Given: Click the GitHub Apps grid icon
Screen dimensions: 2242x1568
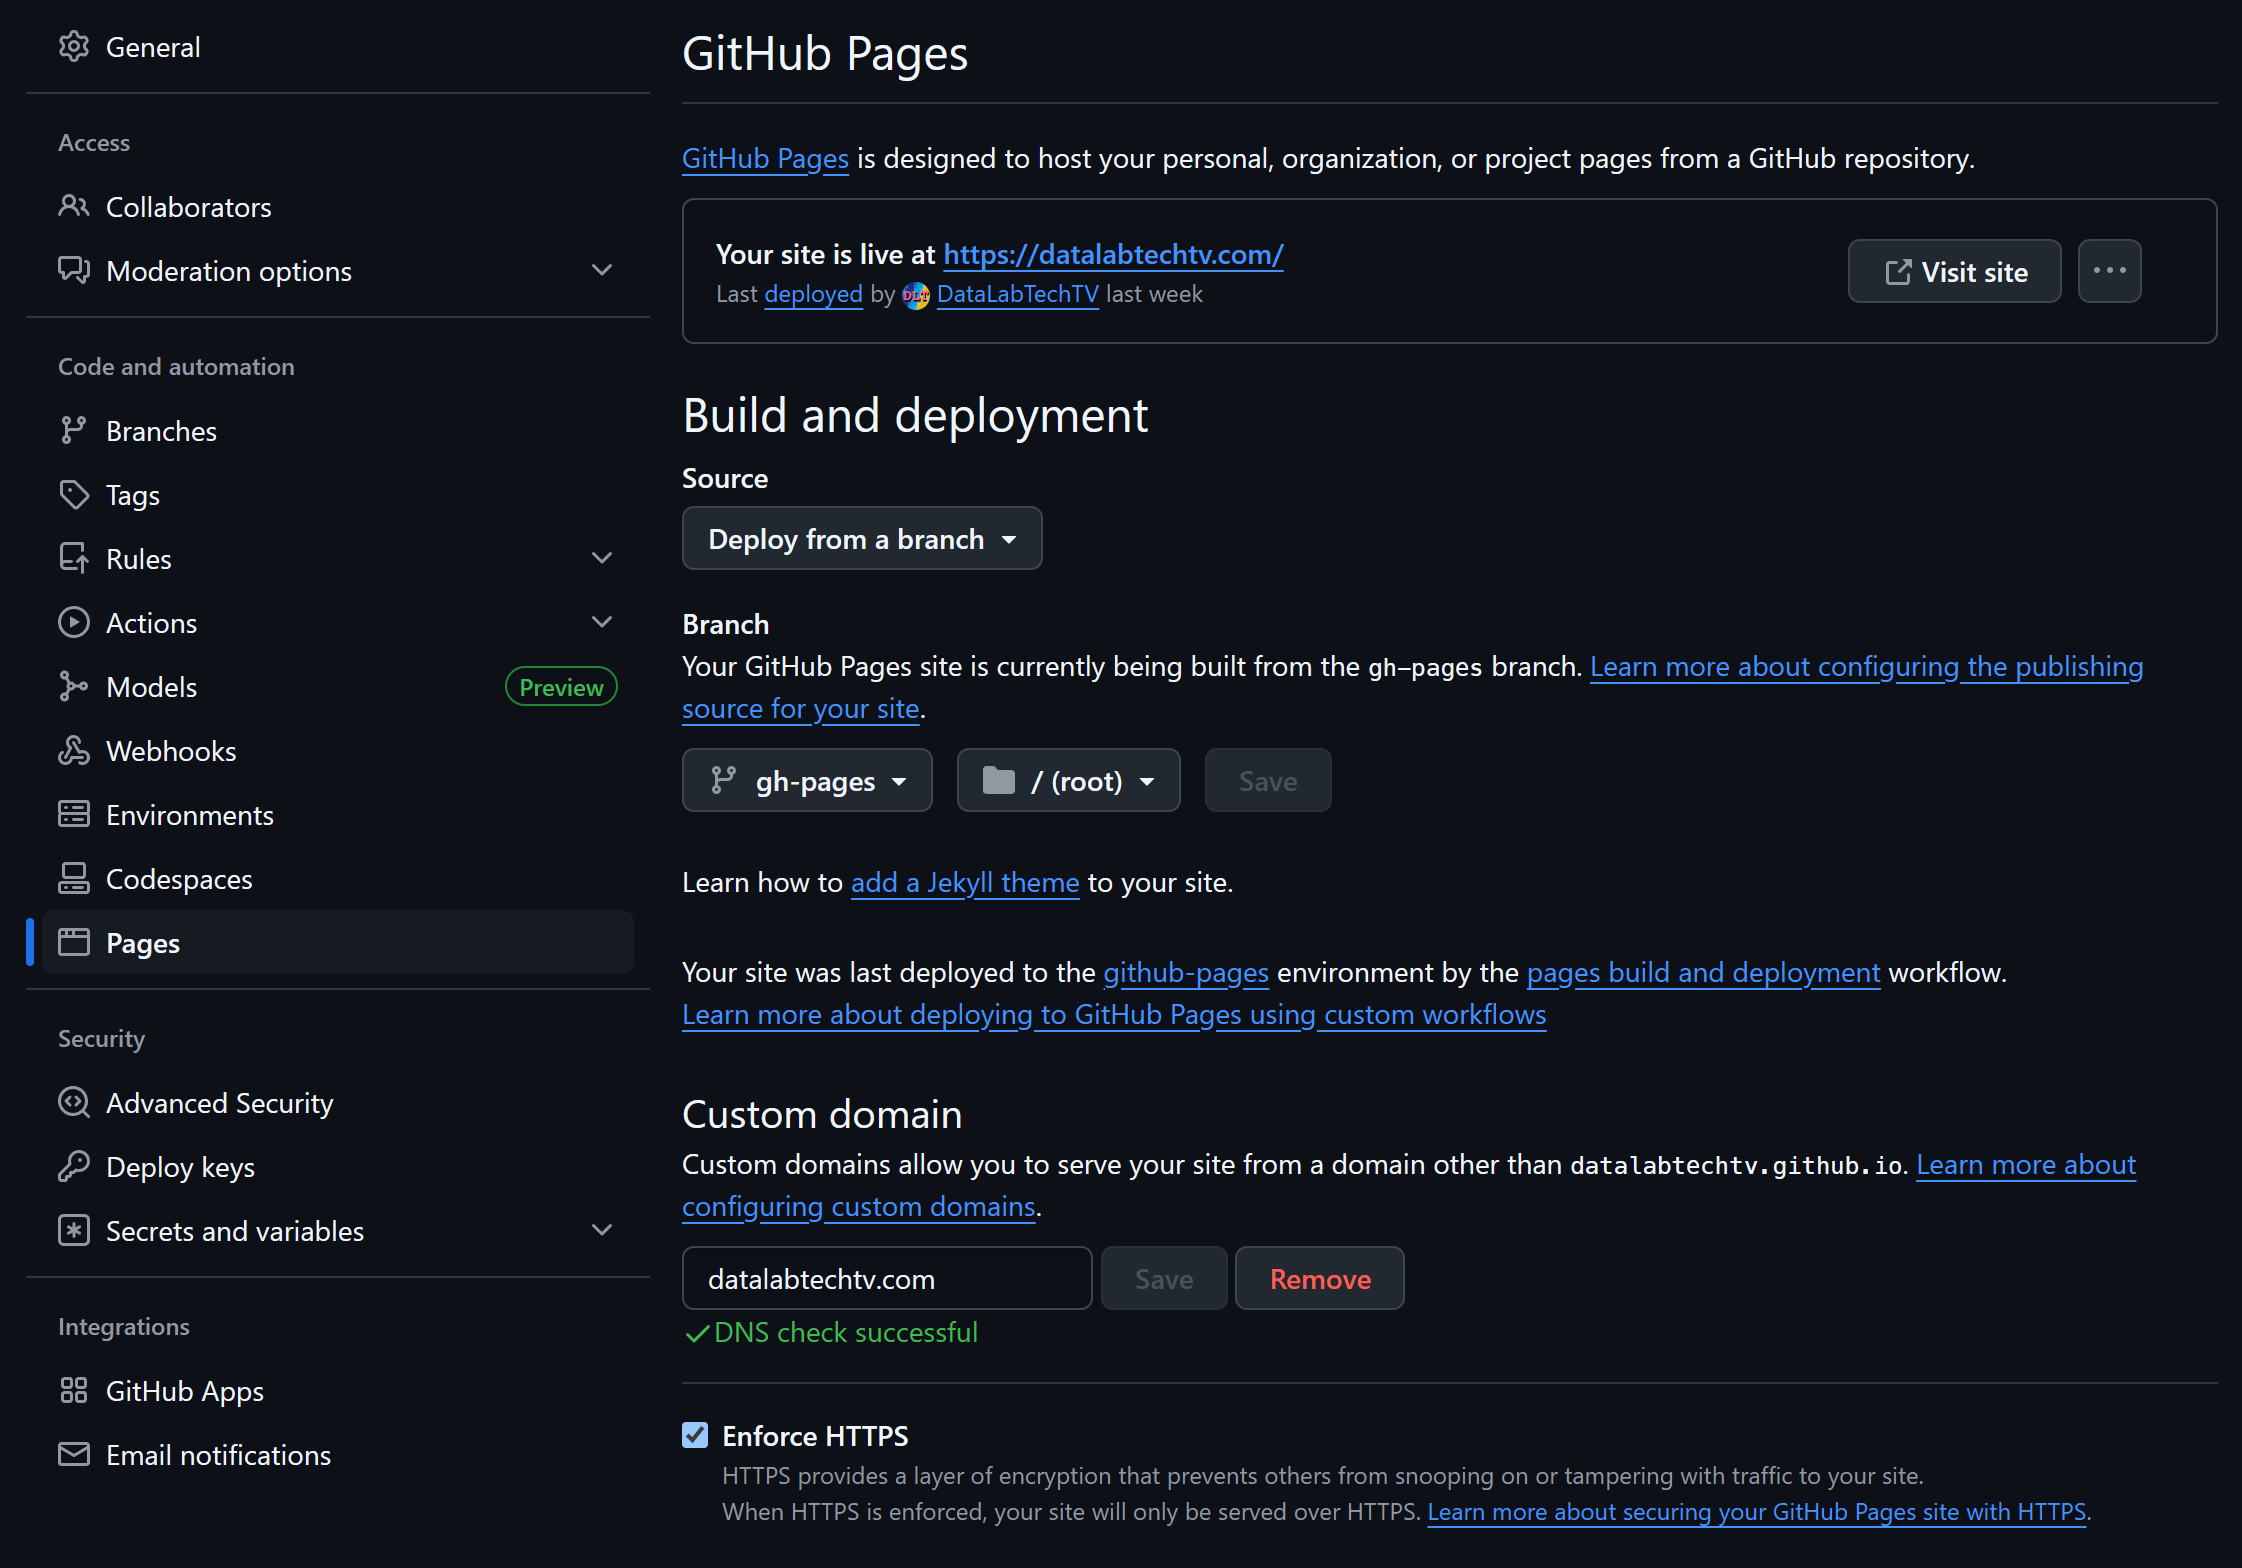Looking at the screenshot, I should (x=74, y=1391).
